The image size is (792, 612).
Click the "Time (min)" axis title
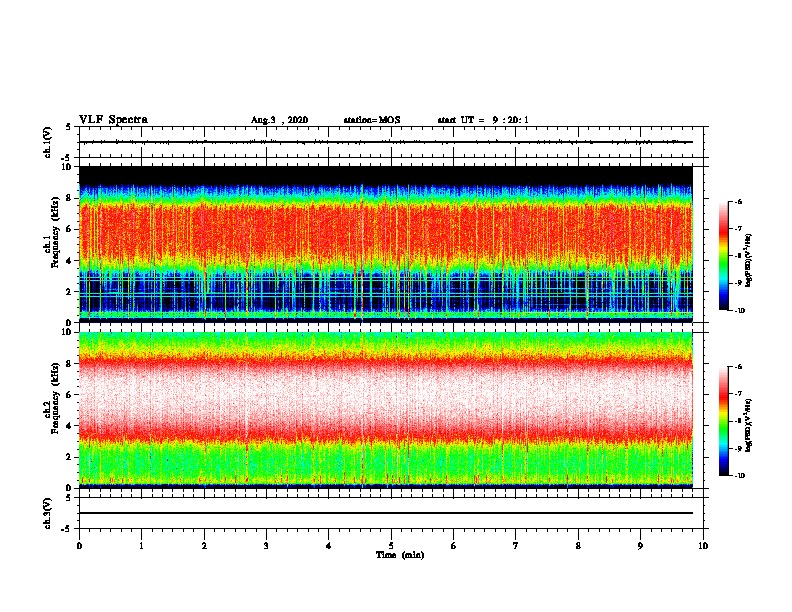tap(400, 555)
